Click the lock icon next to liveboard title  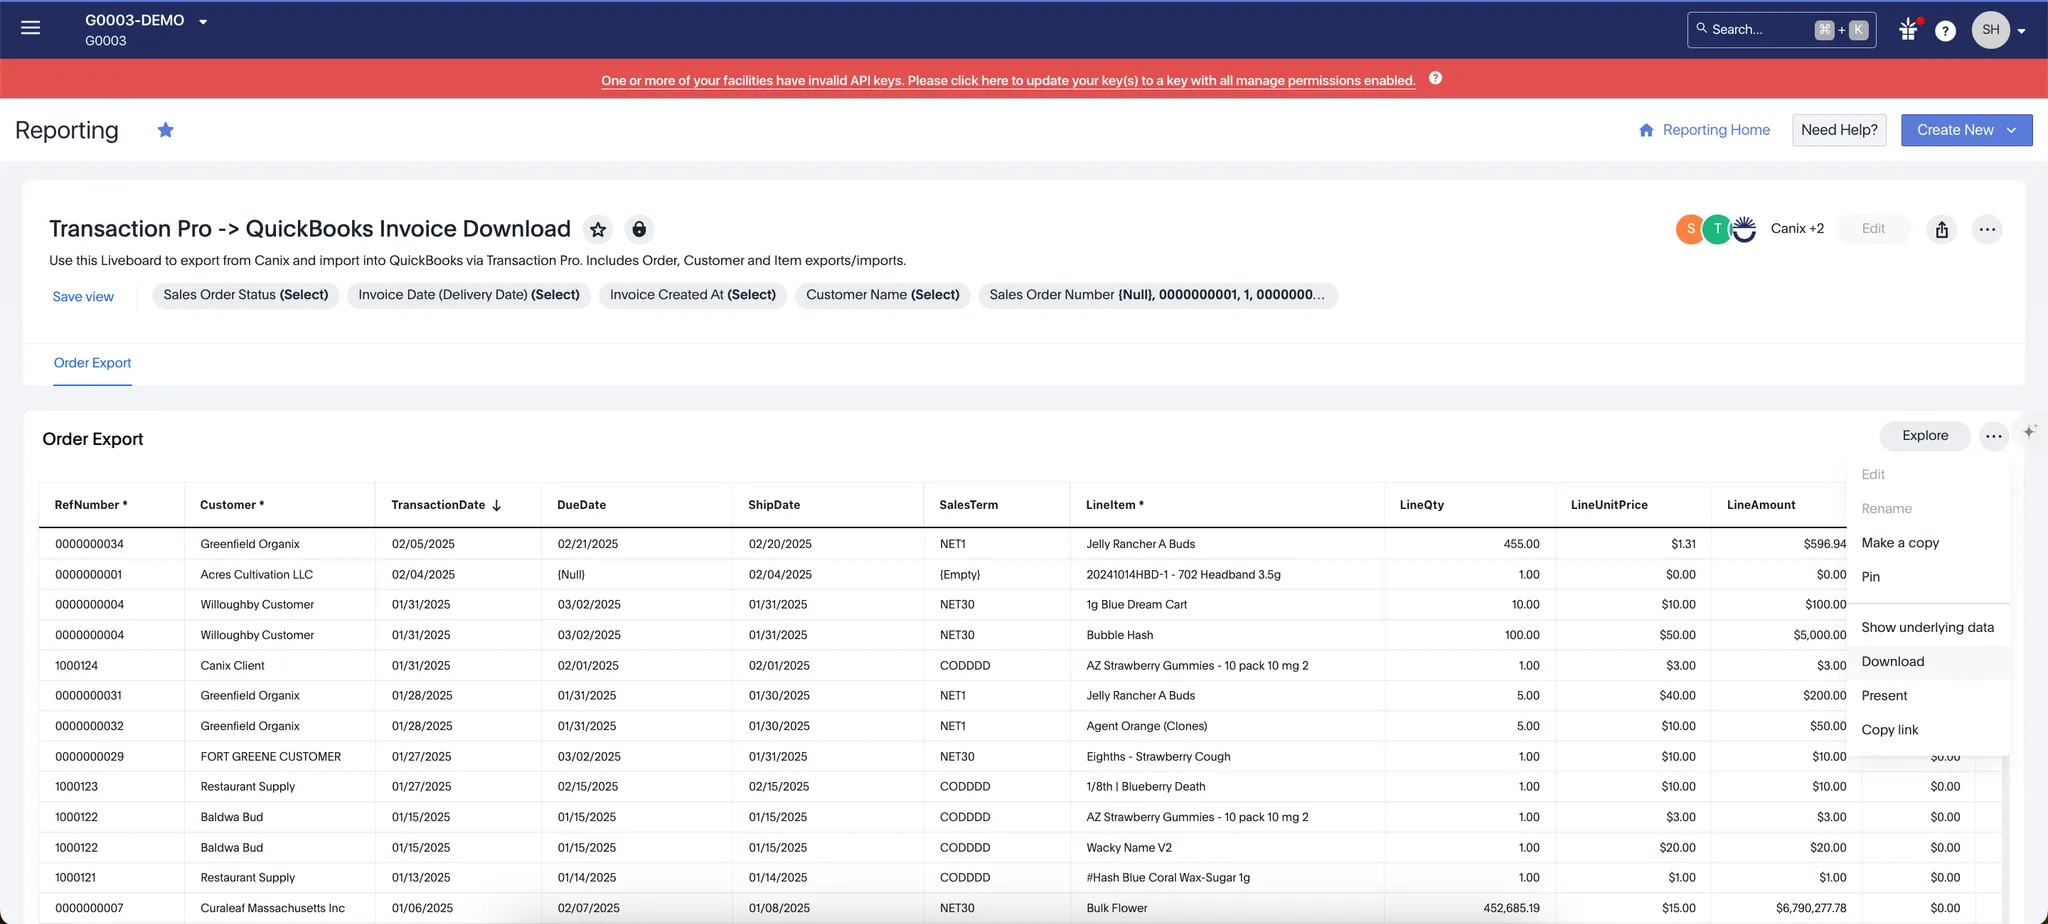tap(639, 230)
